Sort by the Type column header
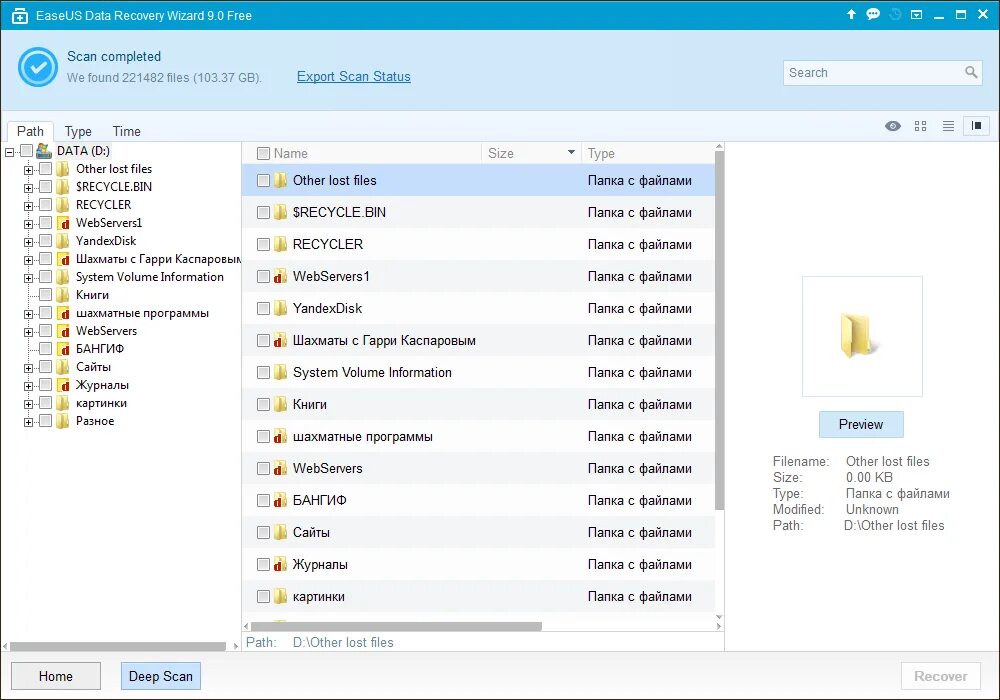The image size is (1000, 700). 601,153
